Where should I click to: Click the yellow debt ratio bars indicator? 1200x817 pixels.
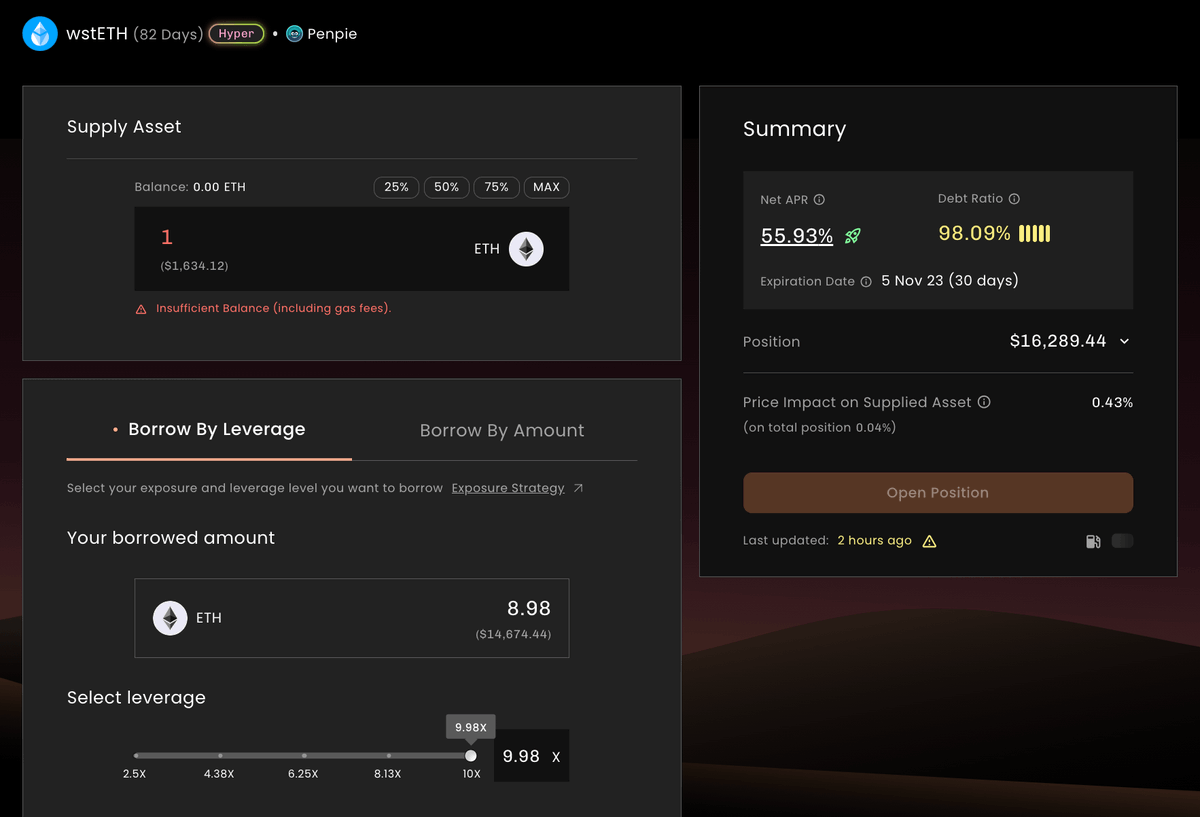[1034, 234]
